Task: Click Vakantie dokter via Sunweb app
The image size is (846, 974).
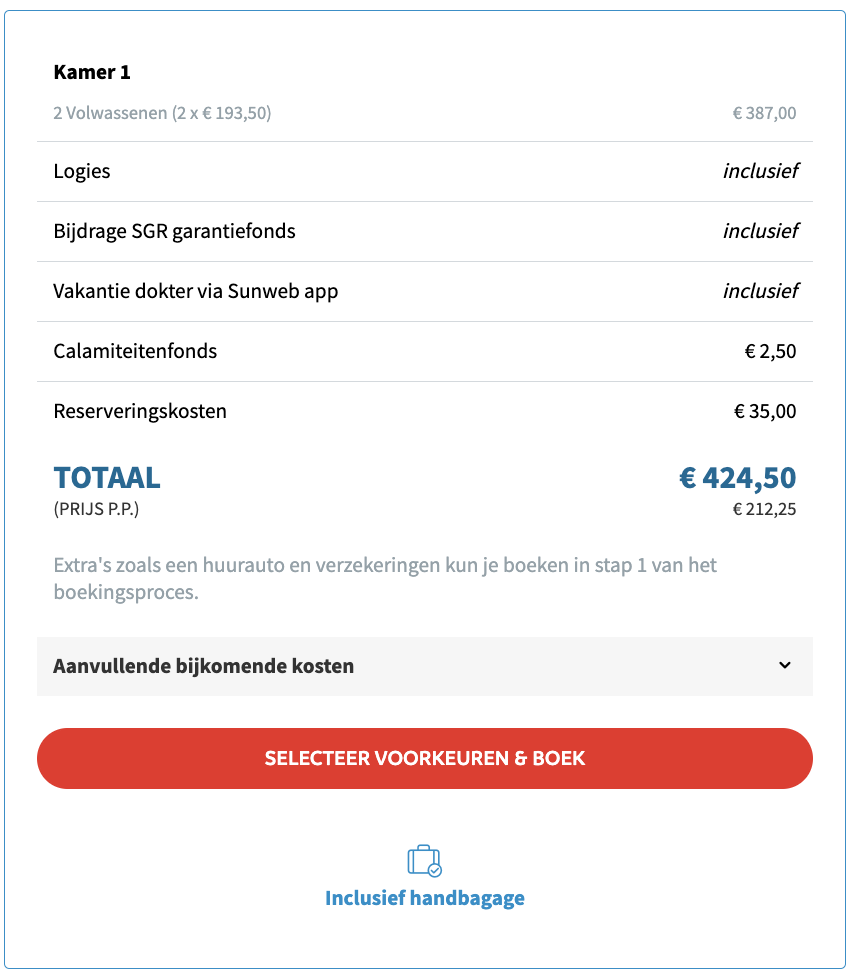Action: 196,291
